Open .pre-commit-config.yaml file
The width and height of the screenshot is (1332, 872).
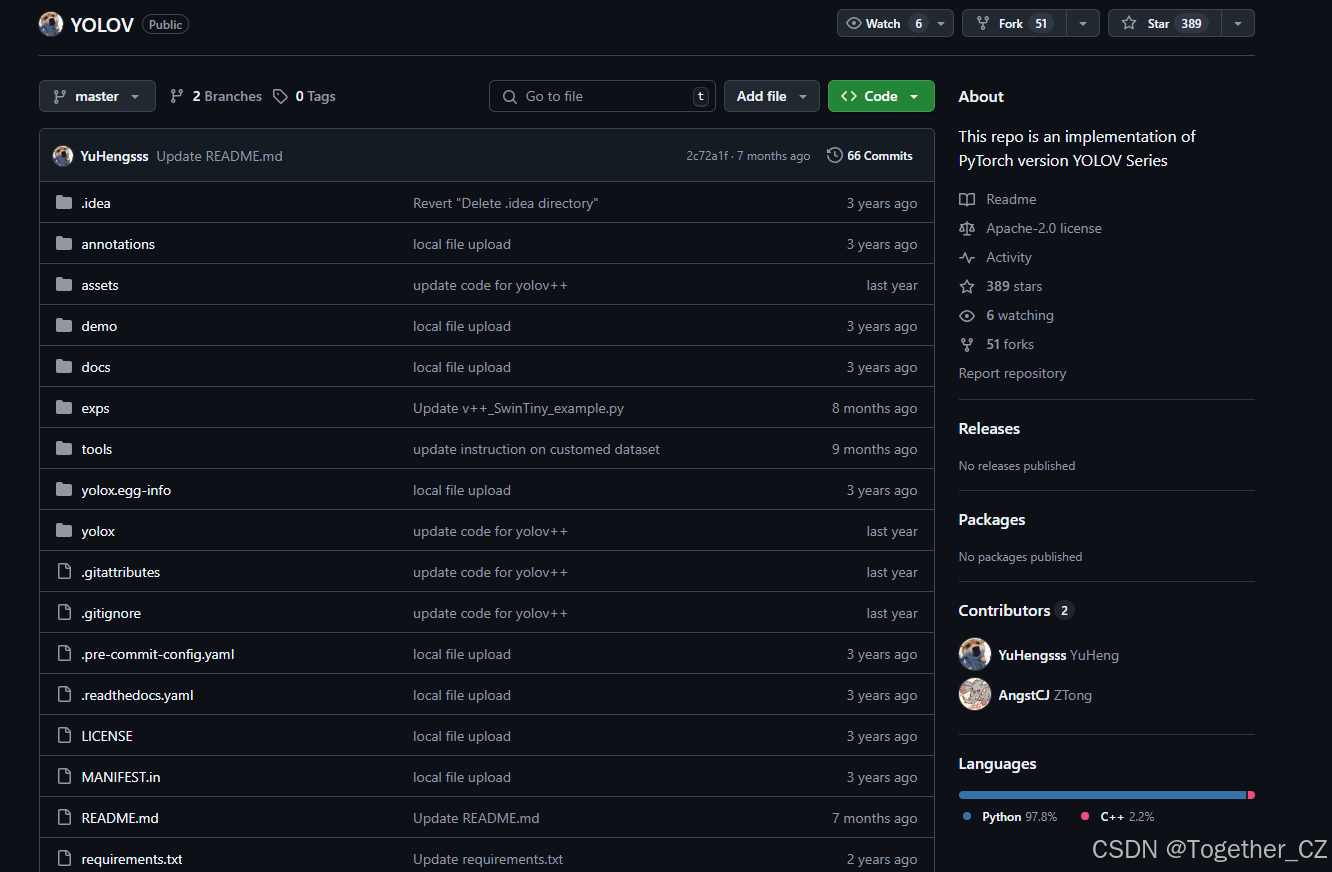tap(158, 654)
